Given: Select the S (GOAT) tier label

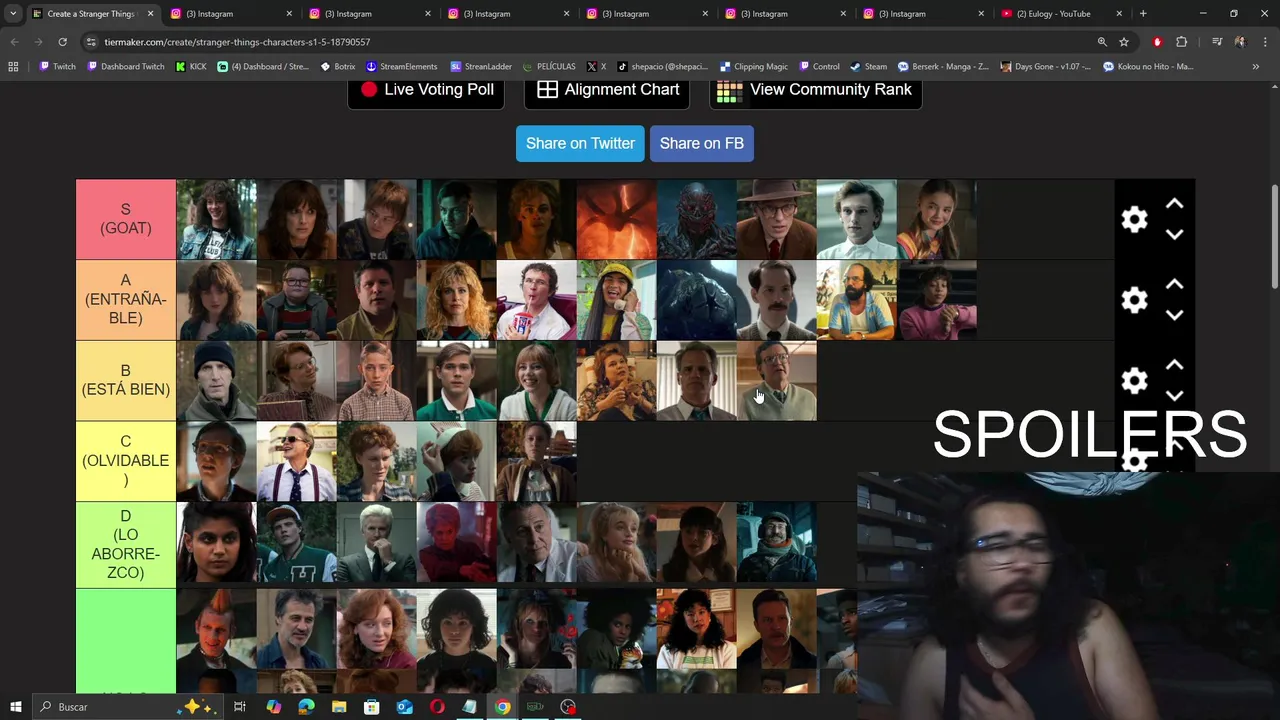Looking at the screenshot, I should pos(126,219).
